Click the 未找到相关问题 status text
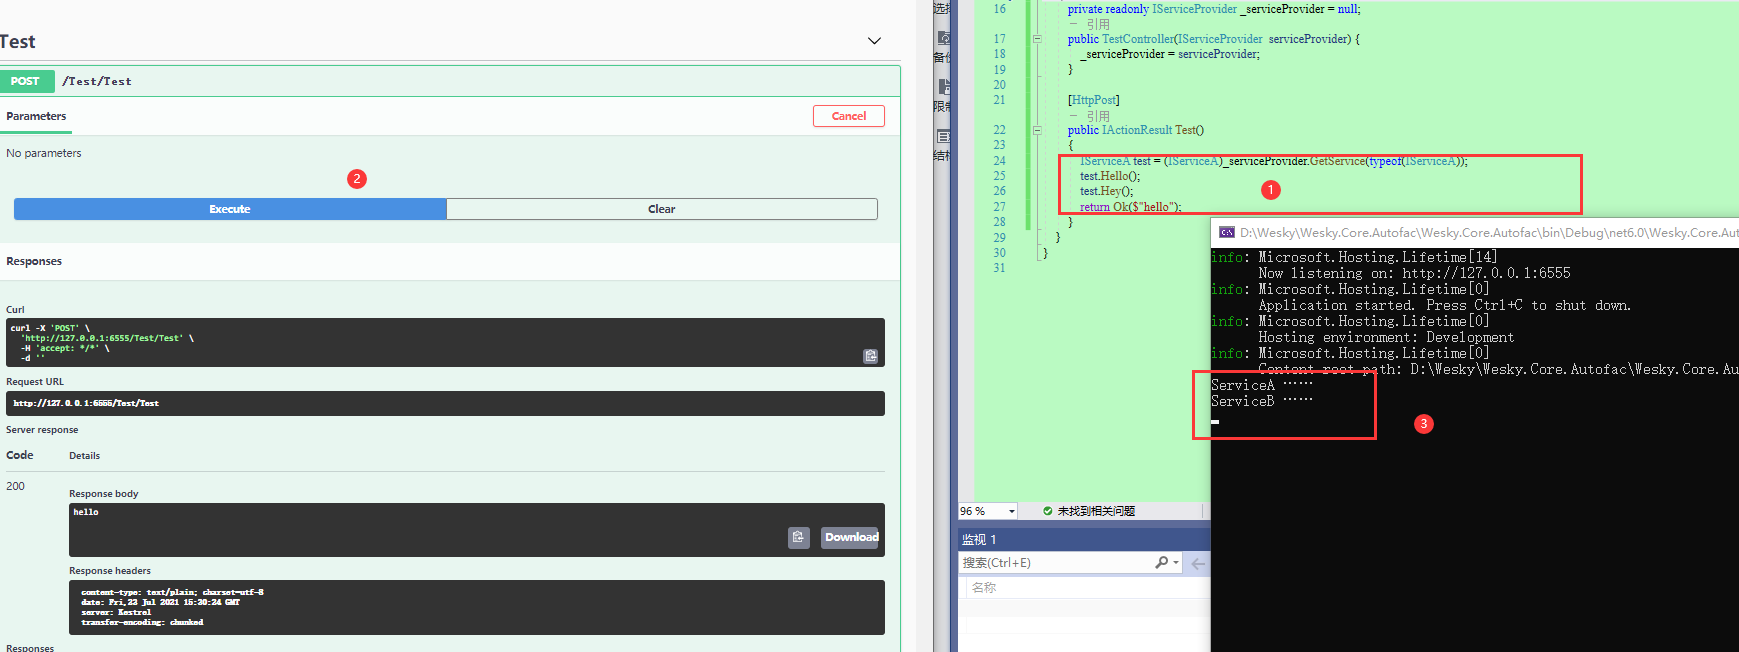Screen dimensions: 1739x652 point(1096,511)
